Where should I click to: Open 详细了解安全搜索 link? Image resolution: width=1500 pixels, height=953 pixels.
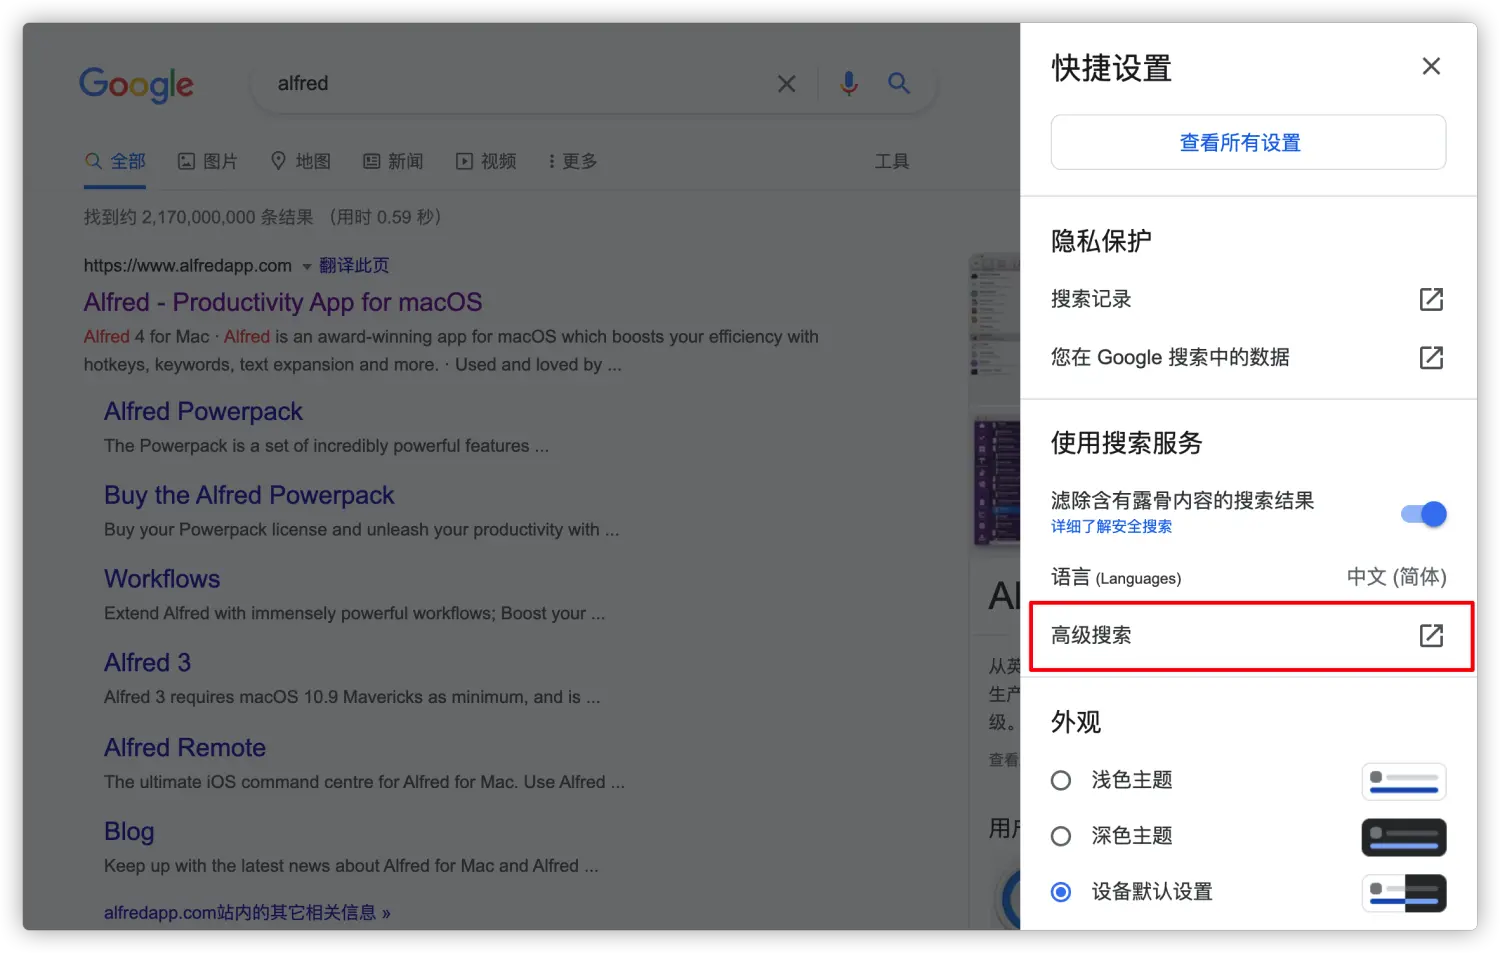pyautogui.click(x=1111, y=527)
